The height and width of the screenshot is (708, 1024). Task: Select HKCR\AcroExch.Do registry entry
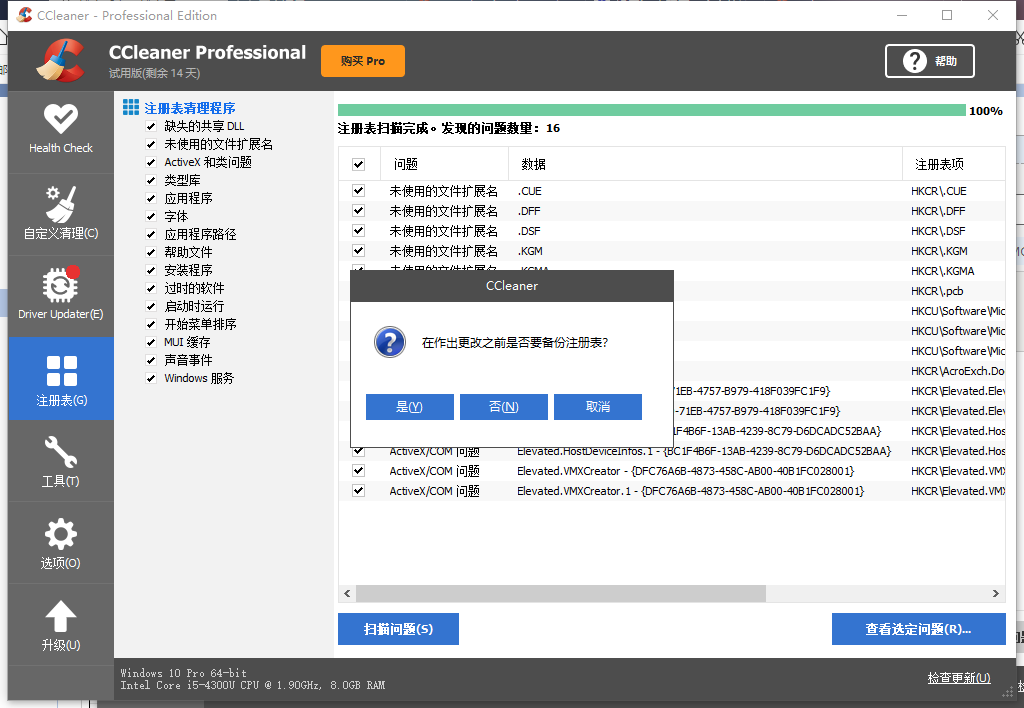(957, 371)
